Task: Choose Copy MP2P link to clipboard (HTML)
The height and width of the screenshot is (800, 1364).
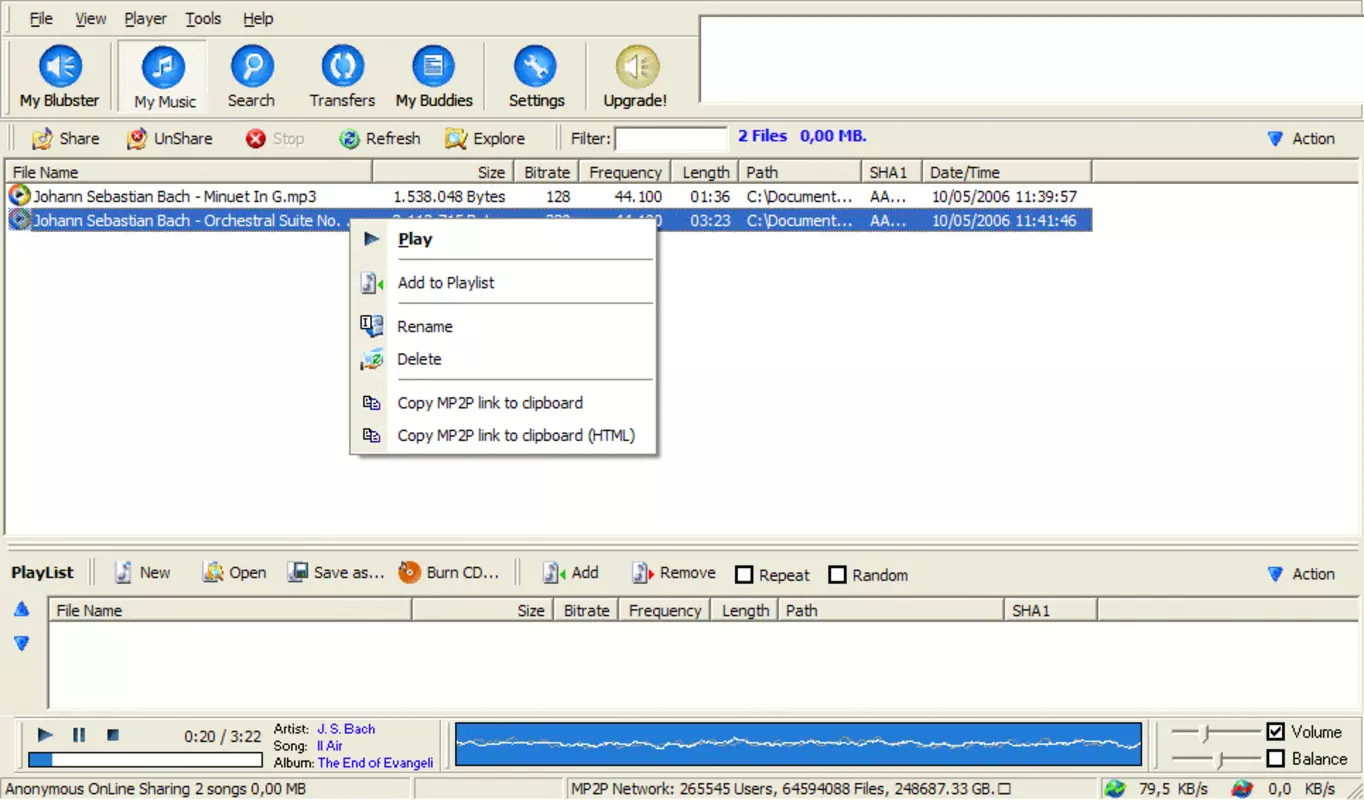Action: coord(505,435)
